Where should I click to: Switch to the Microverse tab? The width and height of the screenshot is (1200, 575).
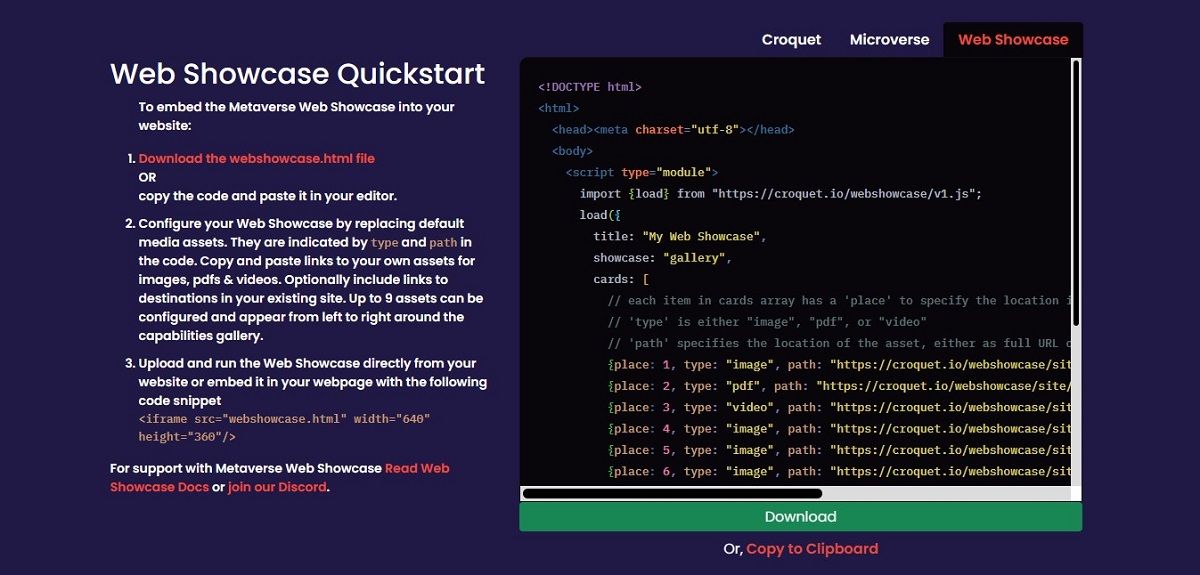[889, 40]
